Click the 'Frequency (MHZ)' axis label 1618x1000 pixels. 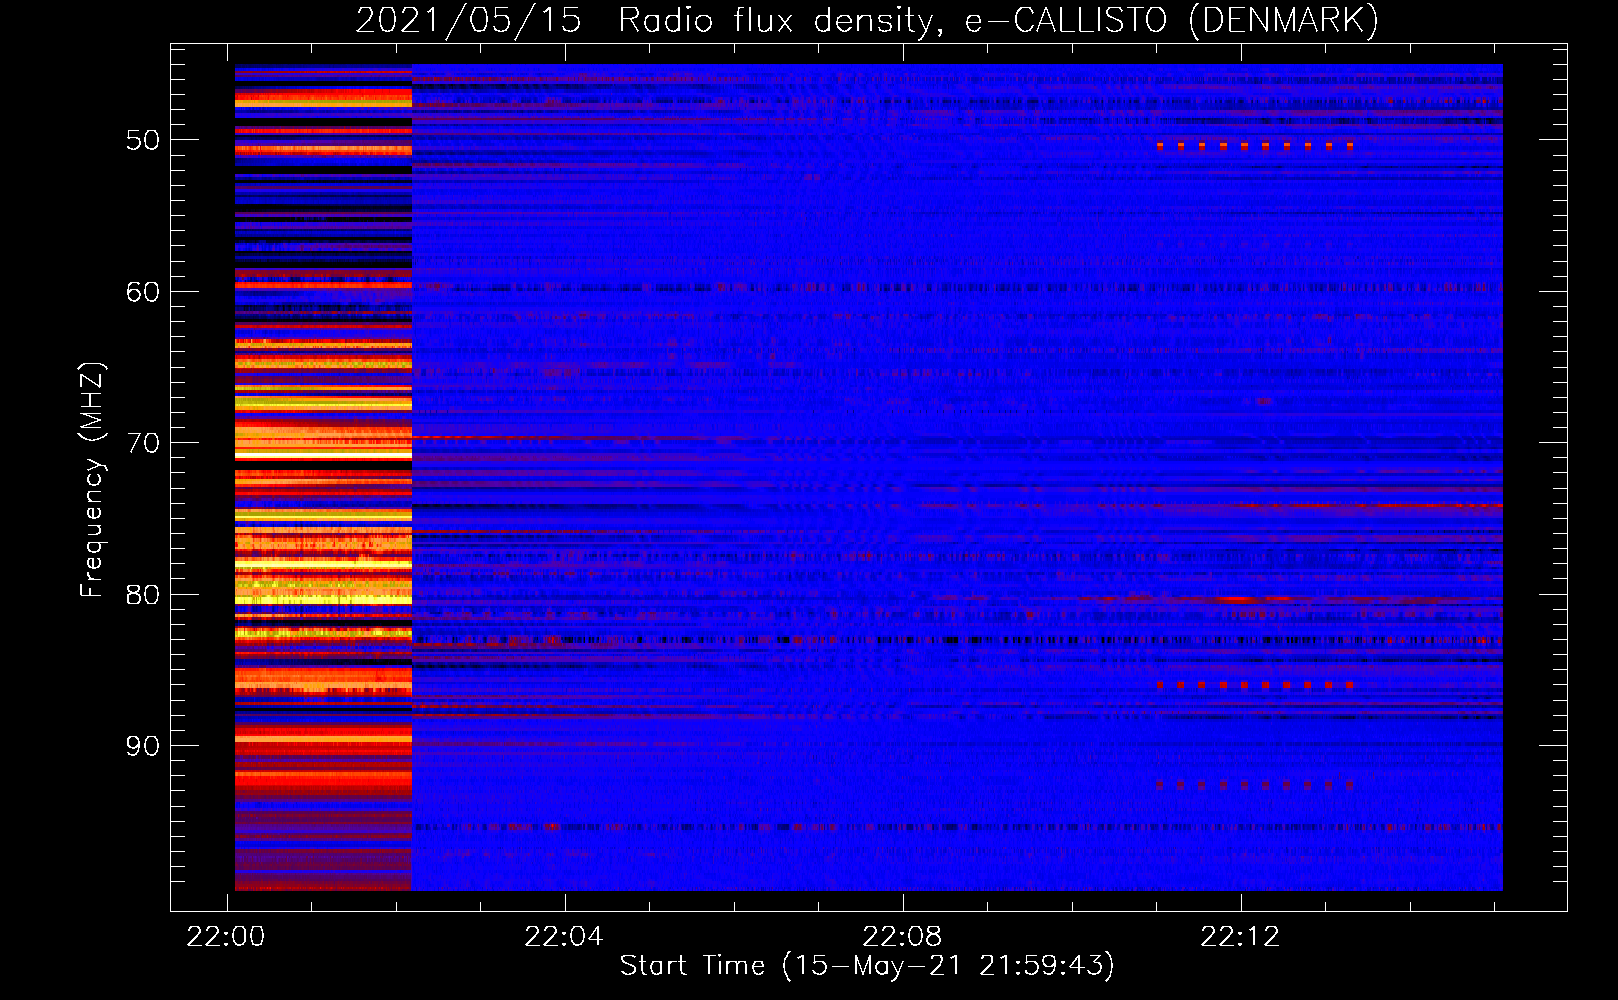point(92,480)
